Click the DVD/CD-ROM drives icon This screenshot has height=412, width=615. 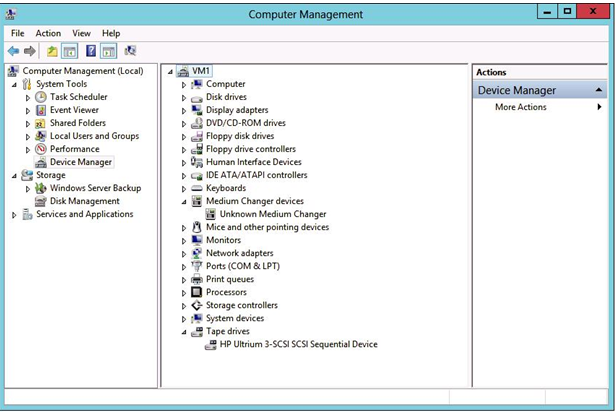197,123
